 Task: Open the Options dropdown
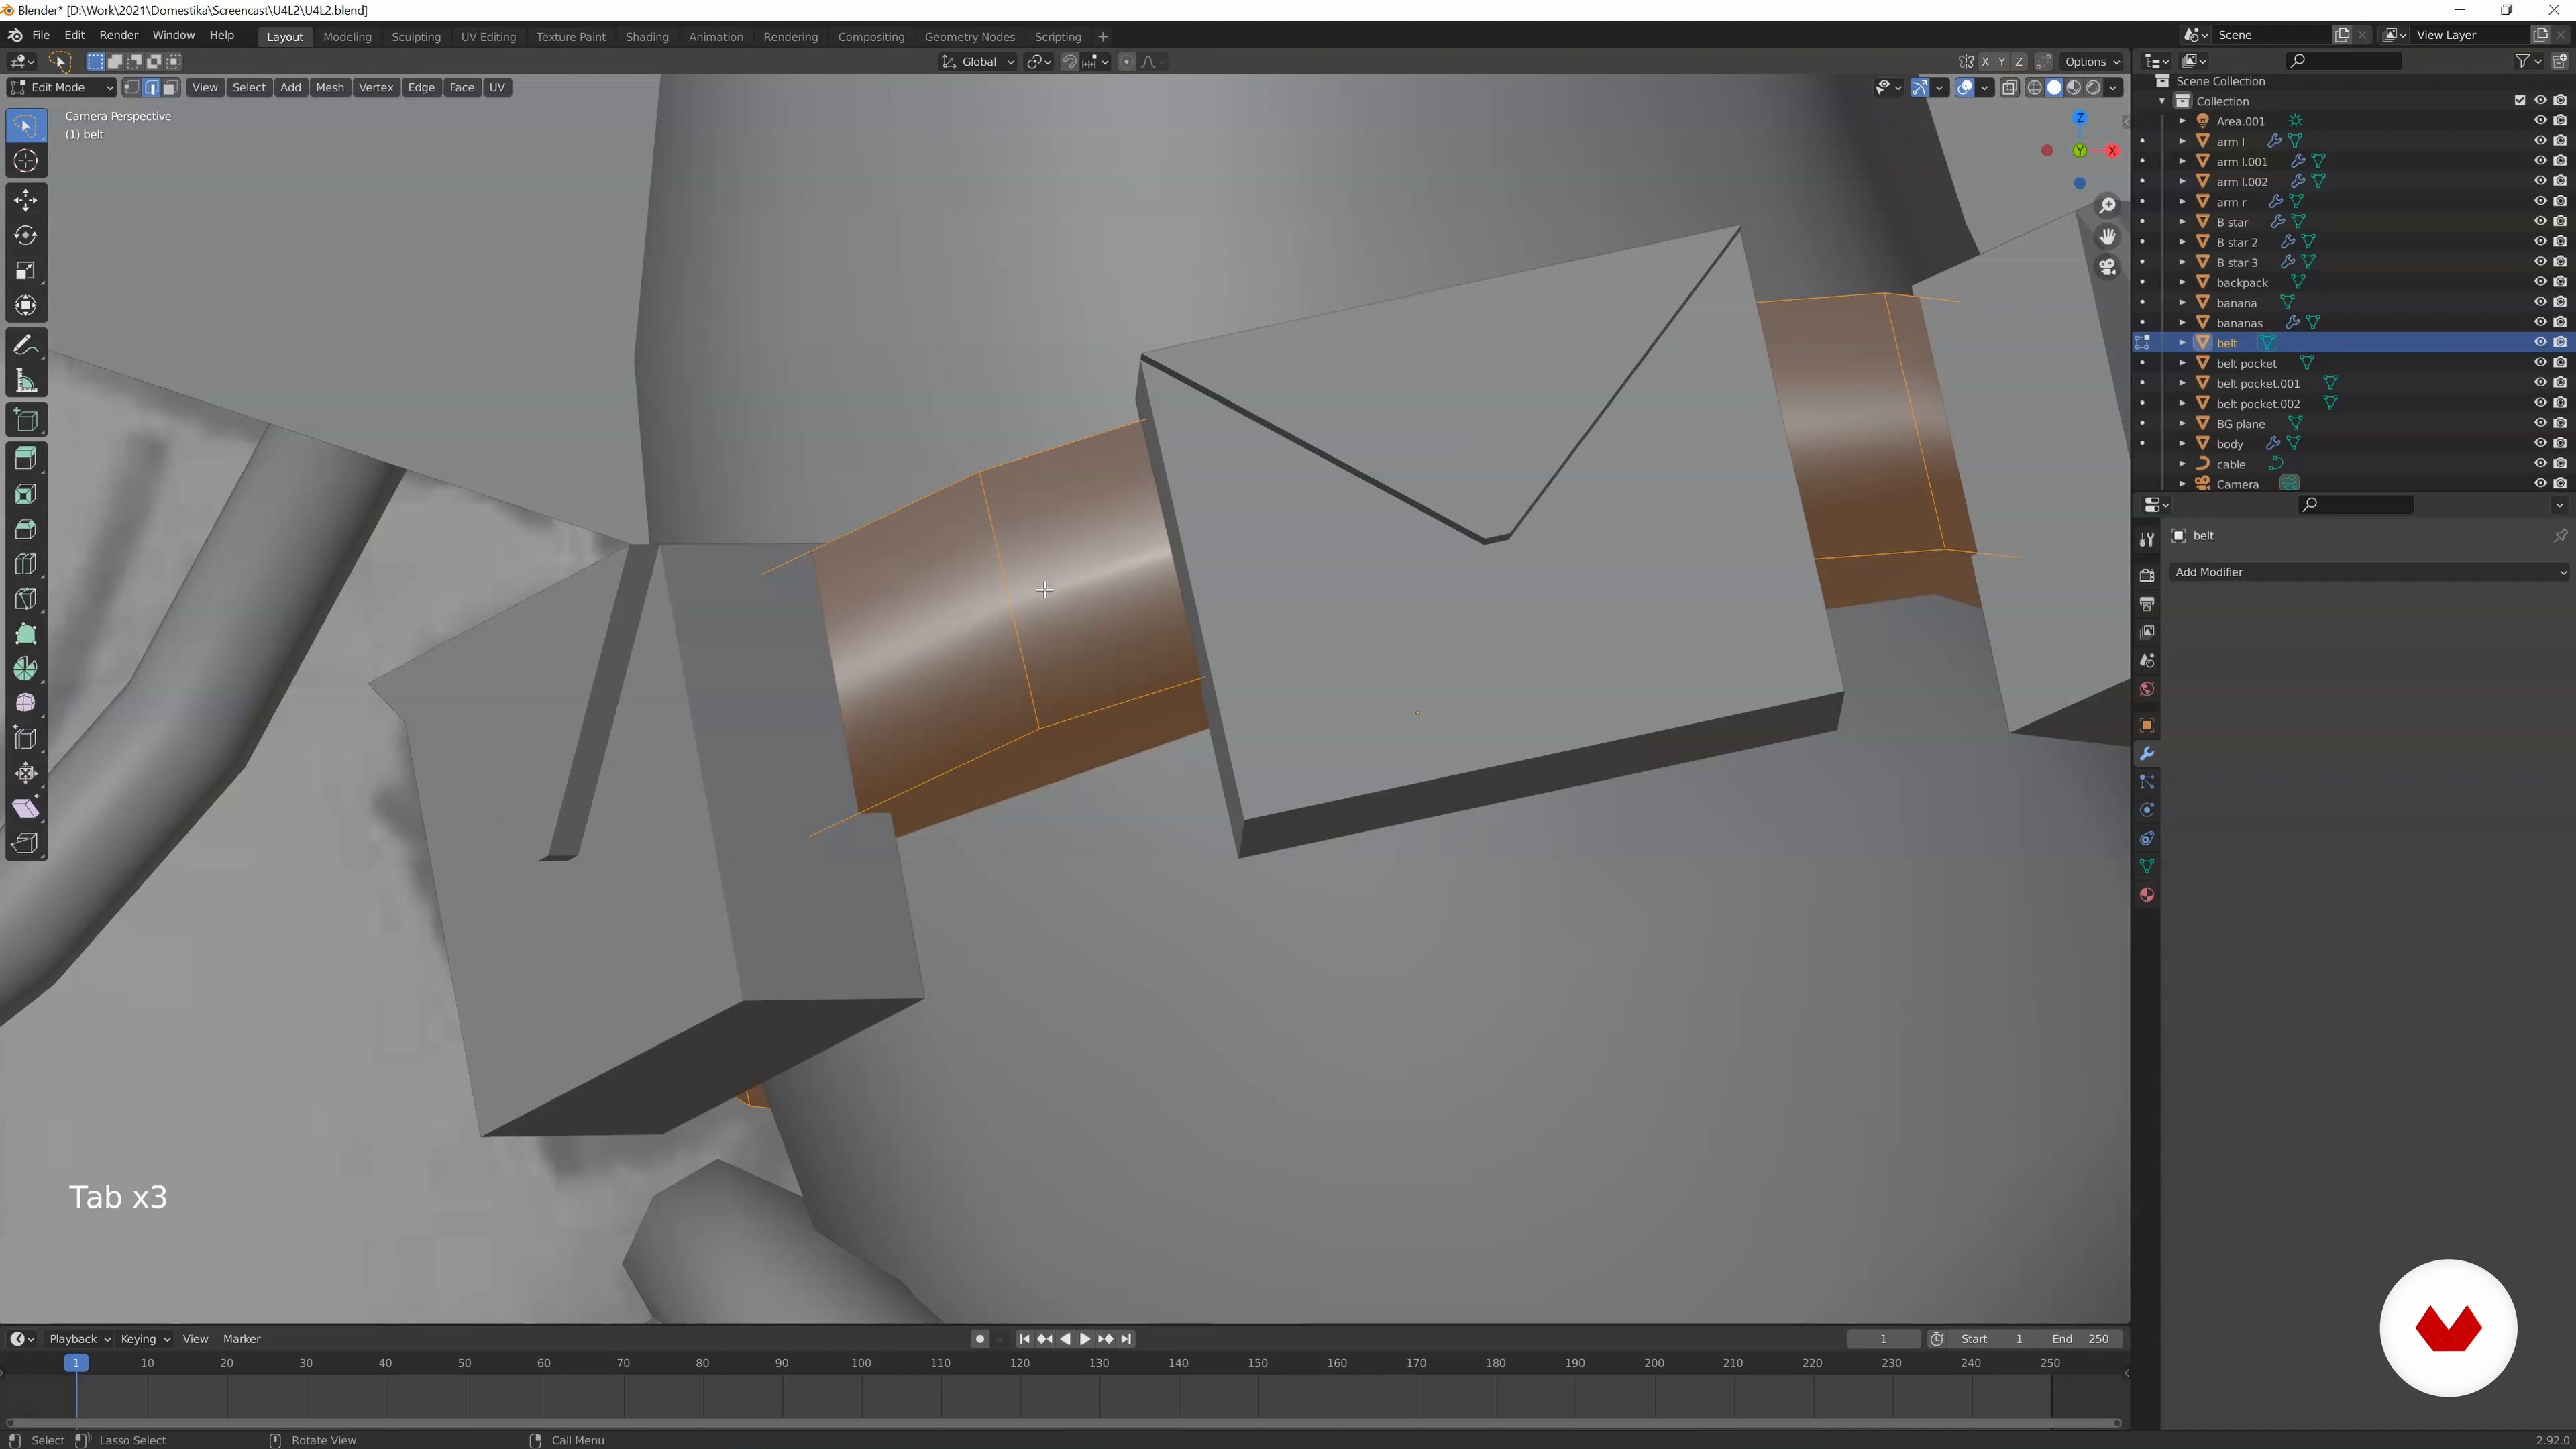2092,62
